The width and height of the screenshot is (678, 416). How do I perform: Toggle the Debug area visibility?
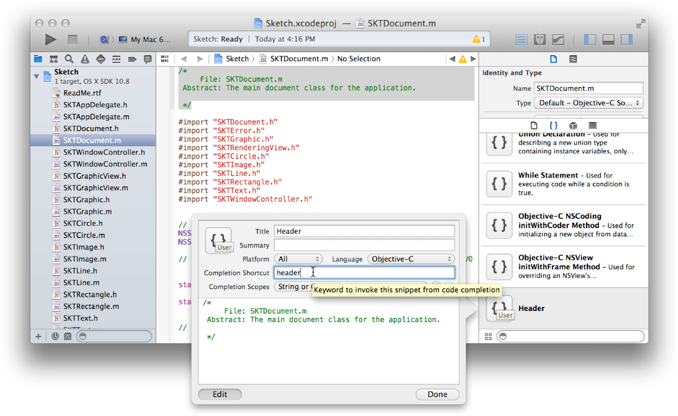tap(608, 40)
